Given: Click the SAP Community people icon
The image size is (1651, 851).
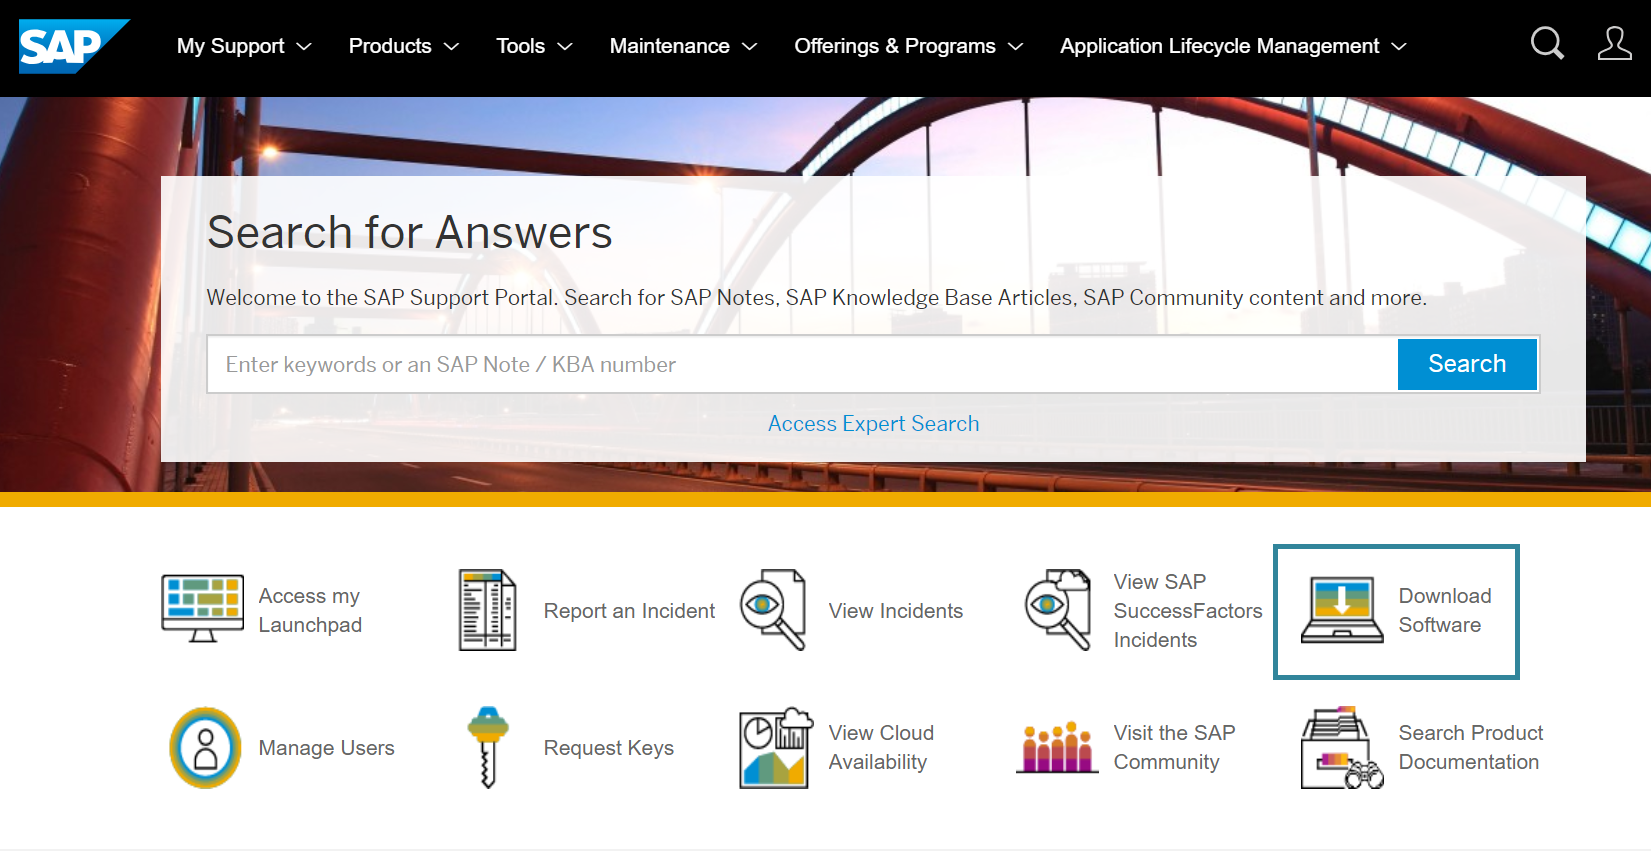Looking at the screenshot, I should tap(1057, 747).
